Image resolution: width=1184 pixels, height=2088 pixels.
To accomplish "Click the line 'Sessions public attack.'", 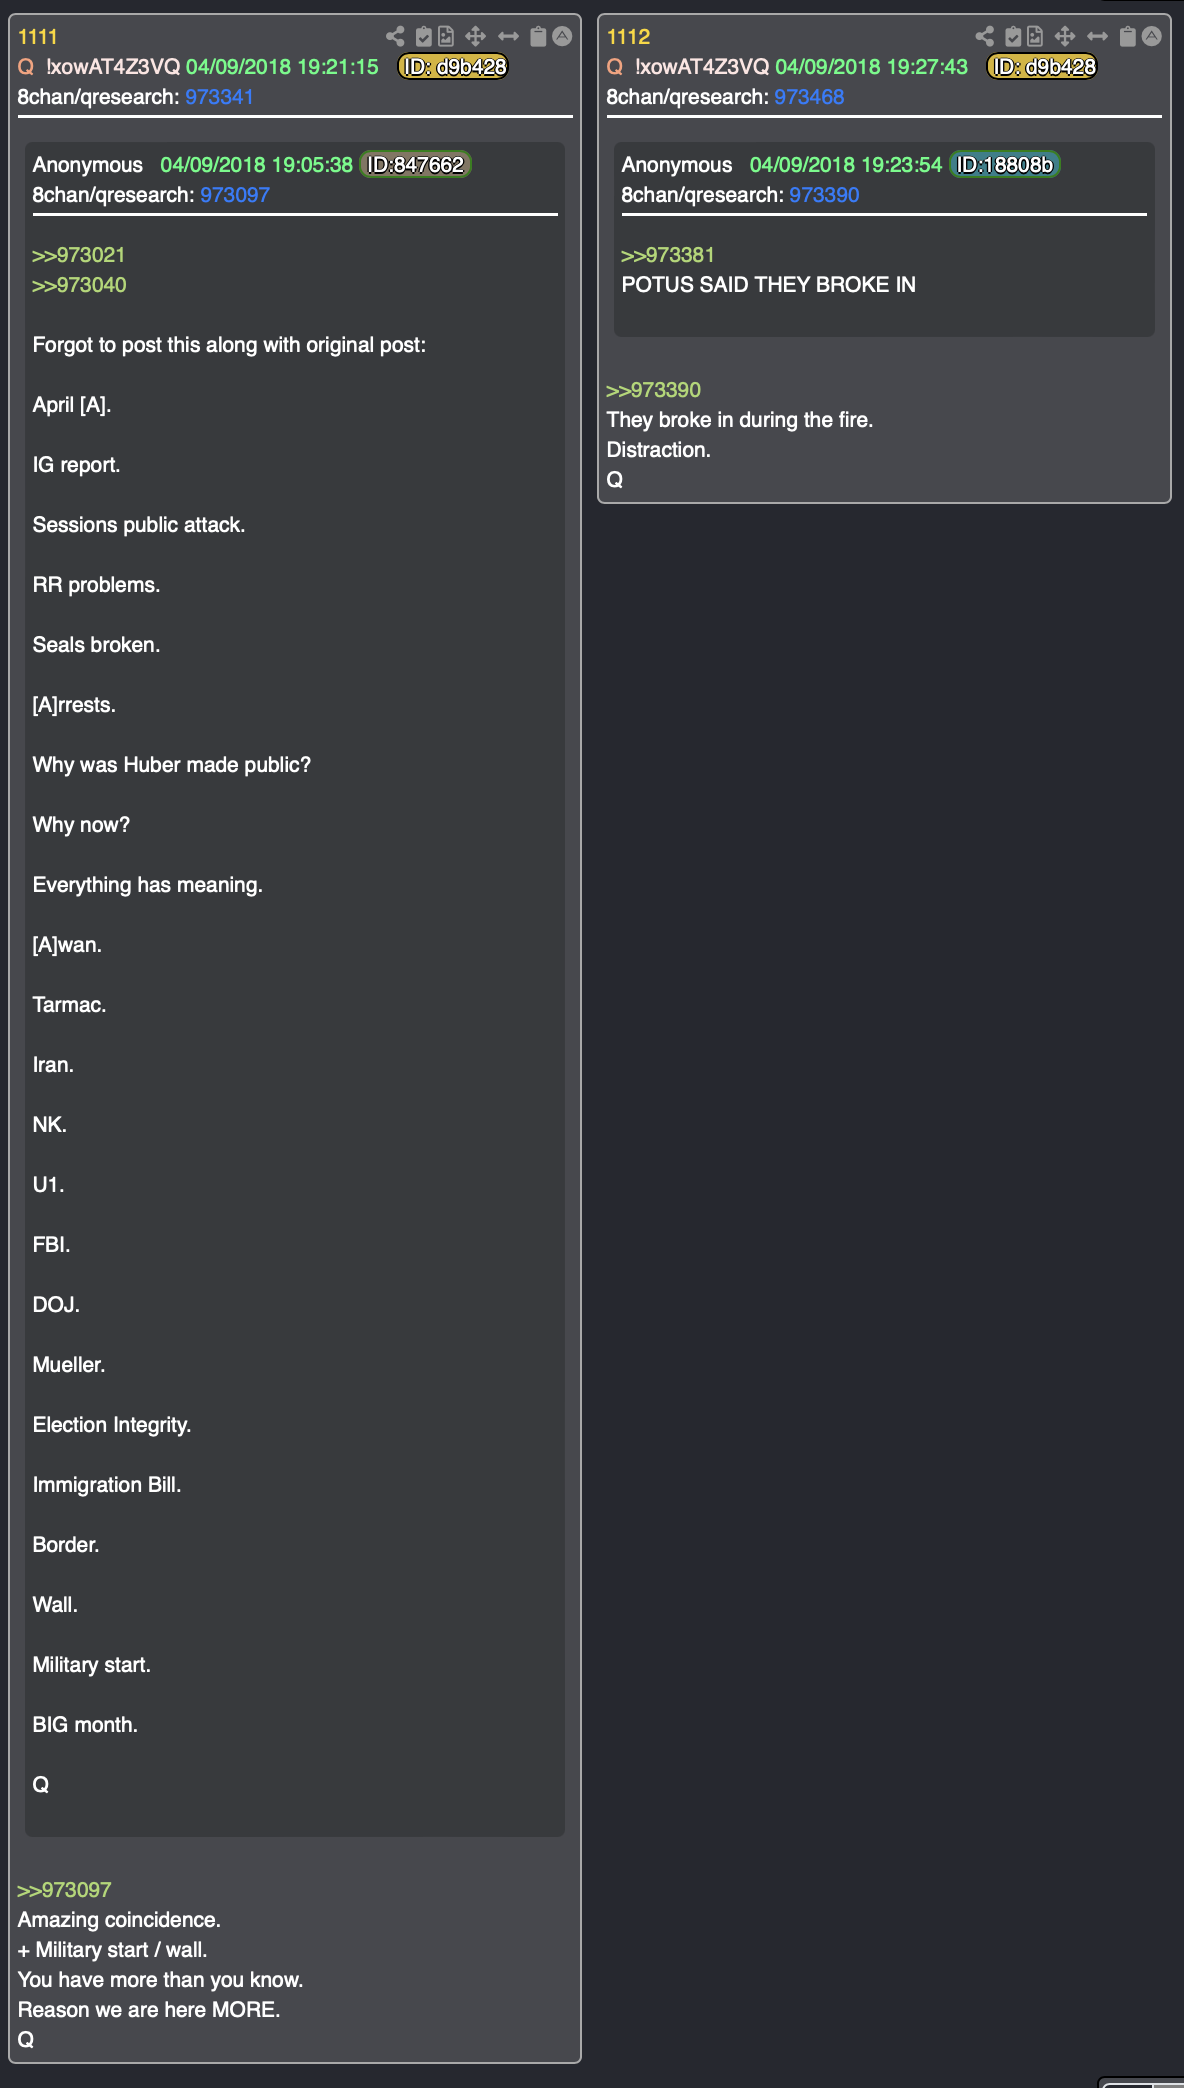I will [138, 525].
